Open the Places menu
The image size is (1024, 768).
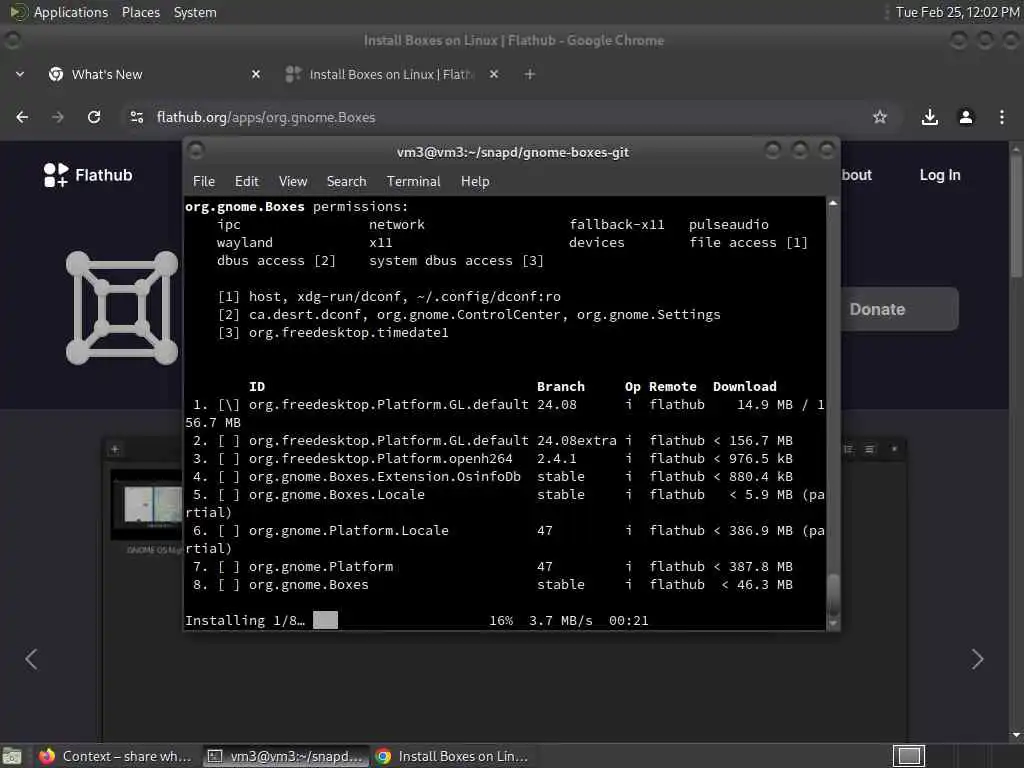click(x=140, y=12)
